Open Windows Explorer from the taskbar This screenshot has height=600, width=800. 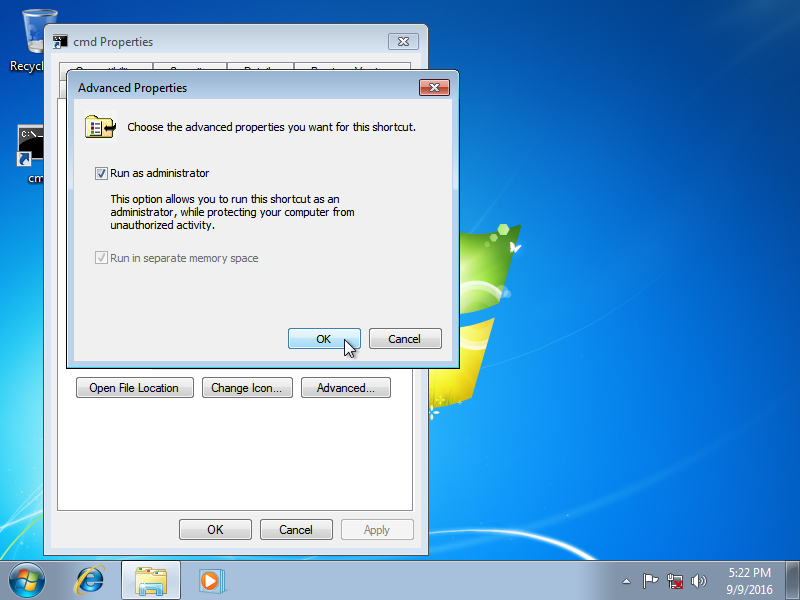click(151, 581)
